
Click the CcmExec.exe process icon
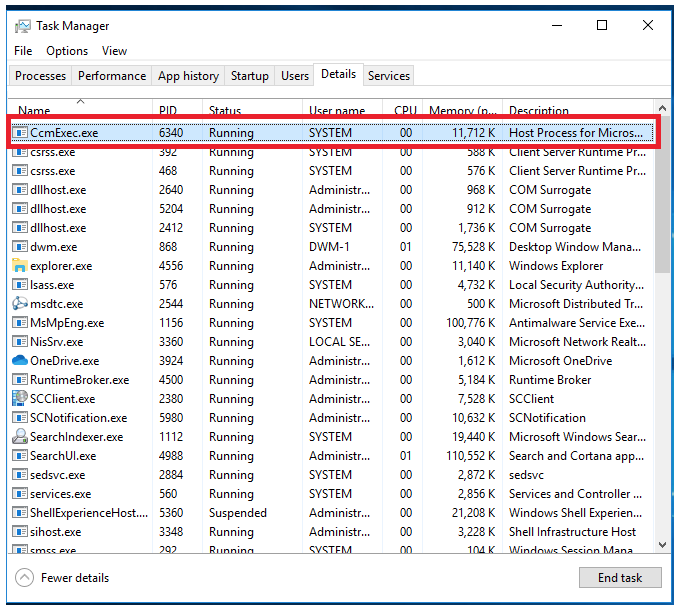[x=19, y=133]
